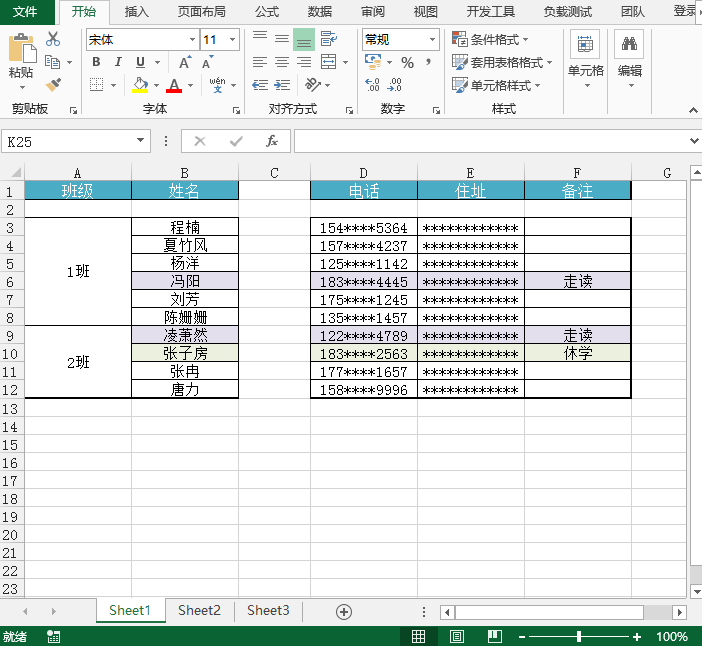
Task: Click the increase indent icon
Action: click(x=282, y=85)
